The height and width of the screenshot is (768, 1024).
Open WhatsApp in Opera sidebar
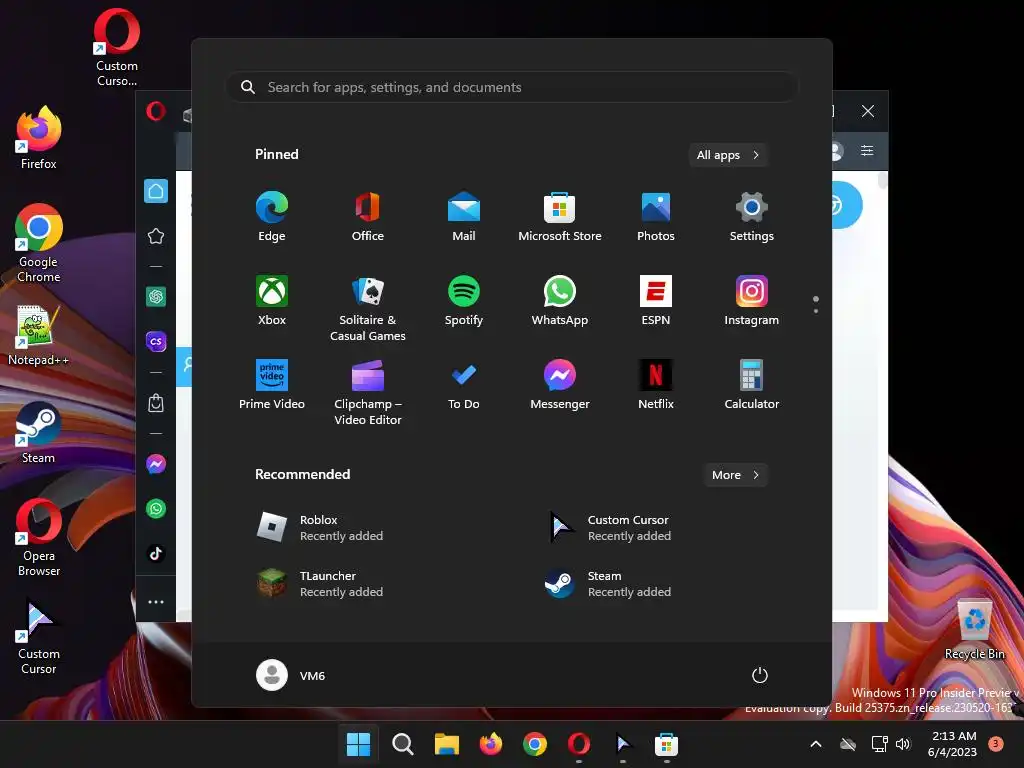[x=156, y=509]
